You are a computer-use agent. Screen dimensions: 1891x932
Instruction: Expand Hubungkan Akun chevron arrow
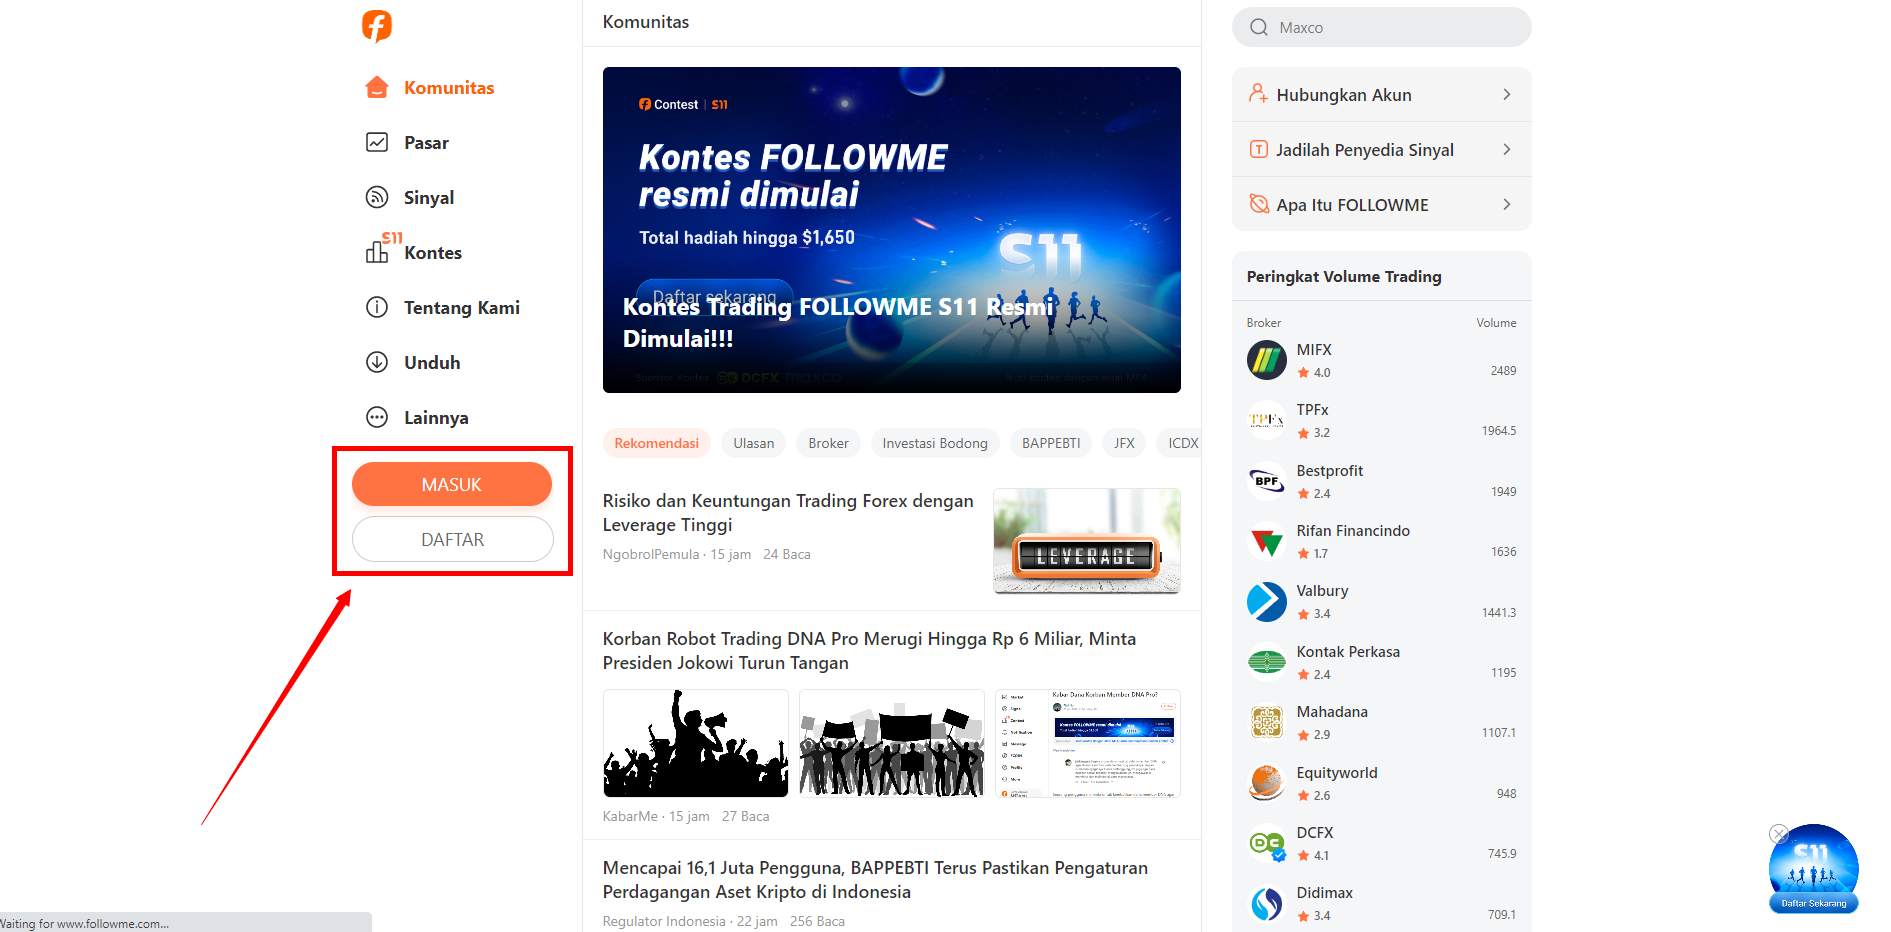pos(1507,94)
